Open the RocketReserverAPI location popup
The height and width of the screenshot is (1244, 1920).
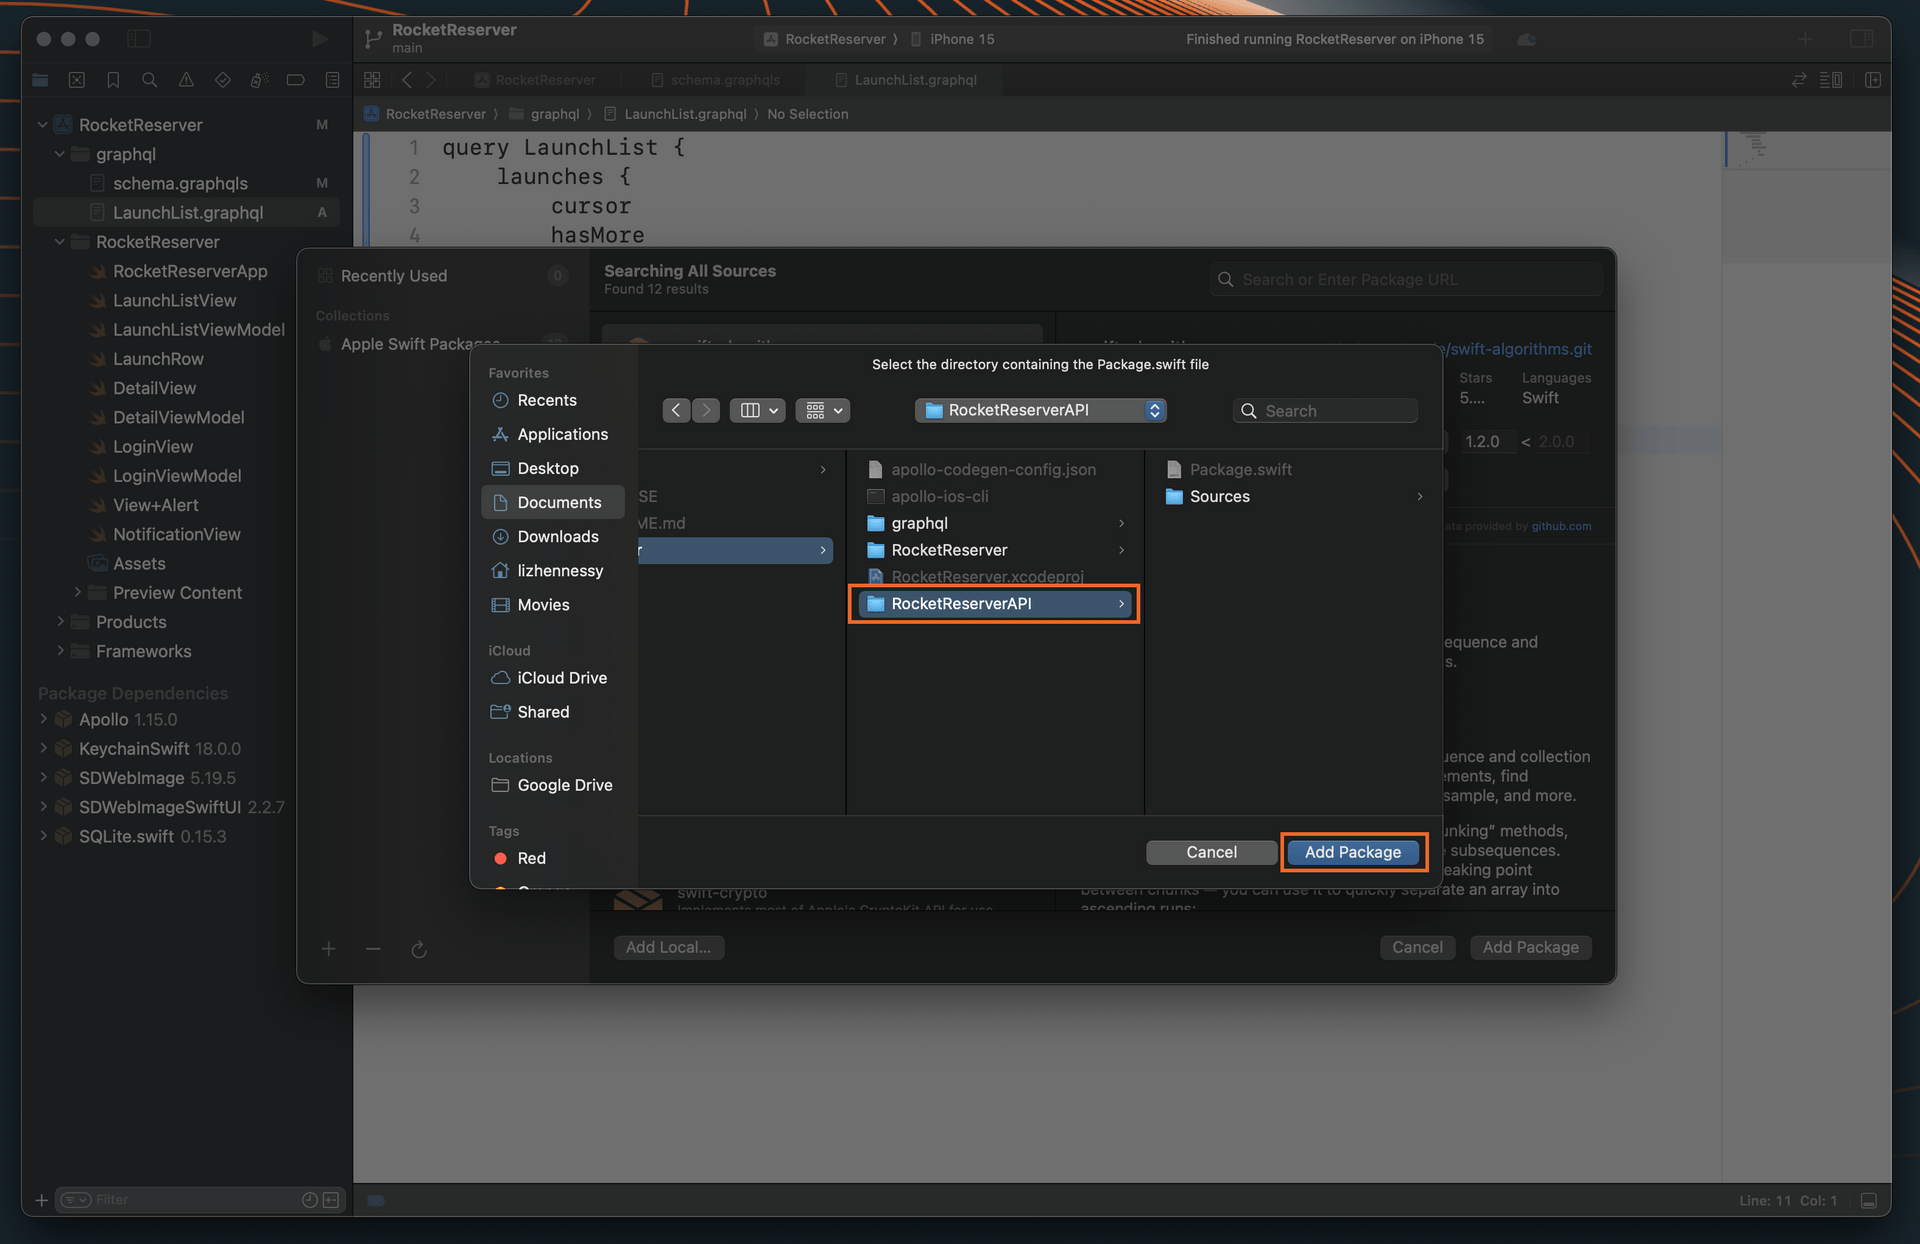(1040, 410)
